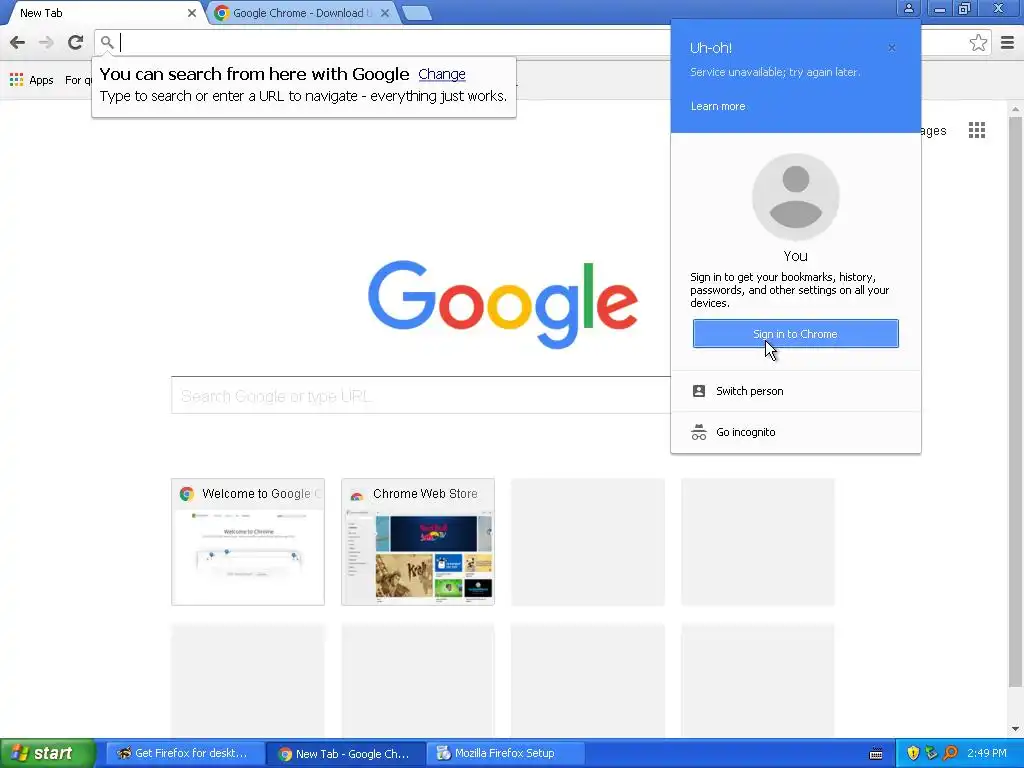Open the Welcome to Google Chrome thumbnail

pos(248,542)
